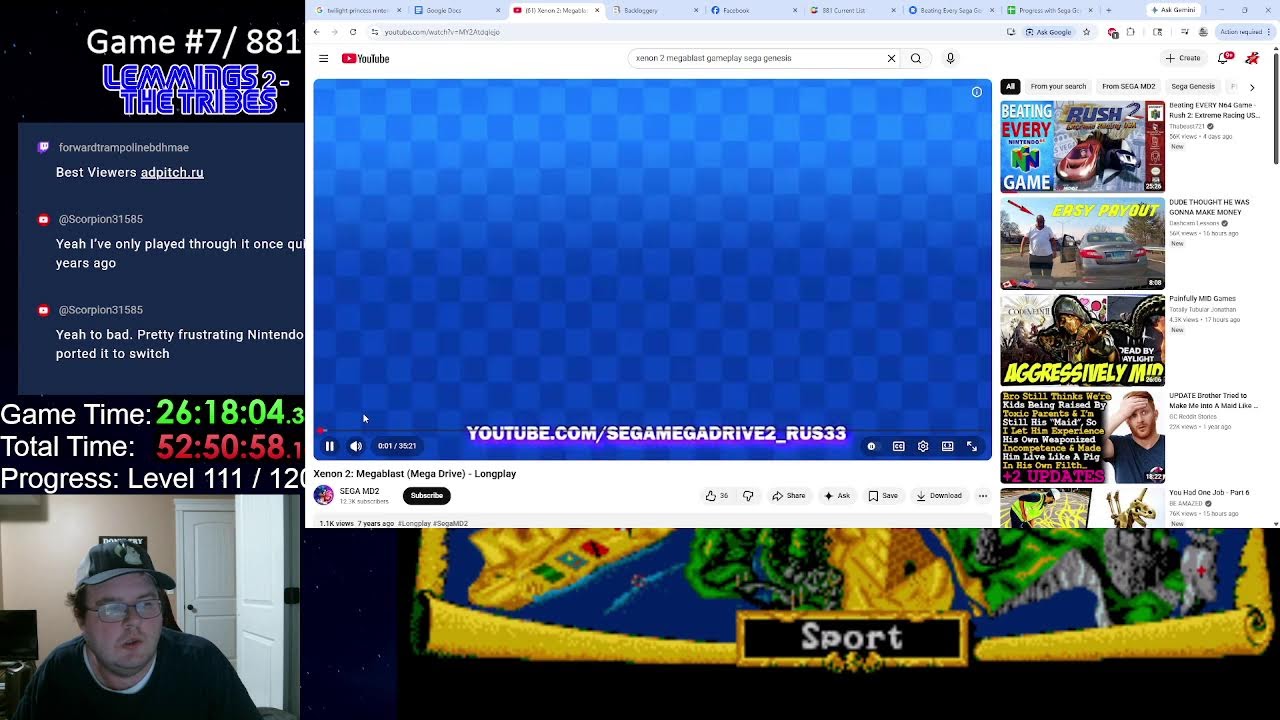Mute the video volume
This screenshot has width=1280, height=720.
click(x=356, y=446)
